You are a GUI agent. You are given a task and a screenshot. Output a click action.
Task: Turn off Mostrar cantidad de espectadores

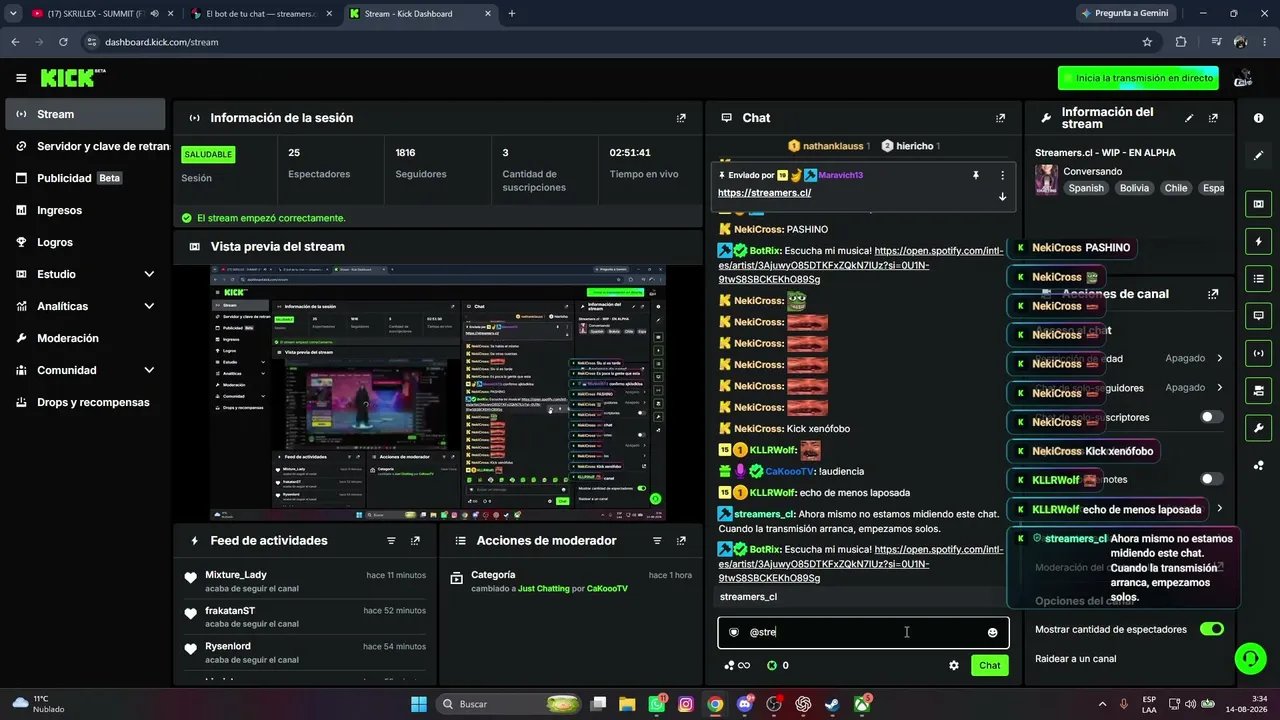pos(1211,629)
